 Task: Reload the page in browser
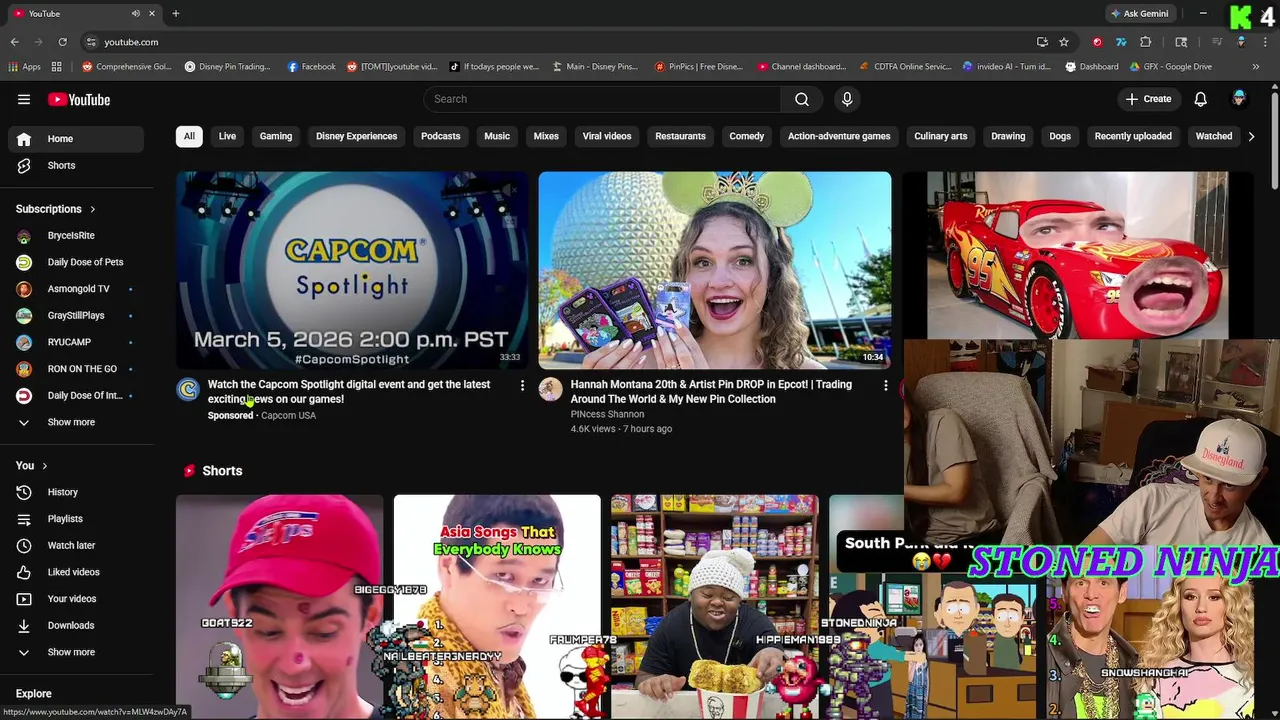pos(62,42)
